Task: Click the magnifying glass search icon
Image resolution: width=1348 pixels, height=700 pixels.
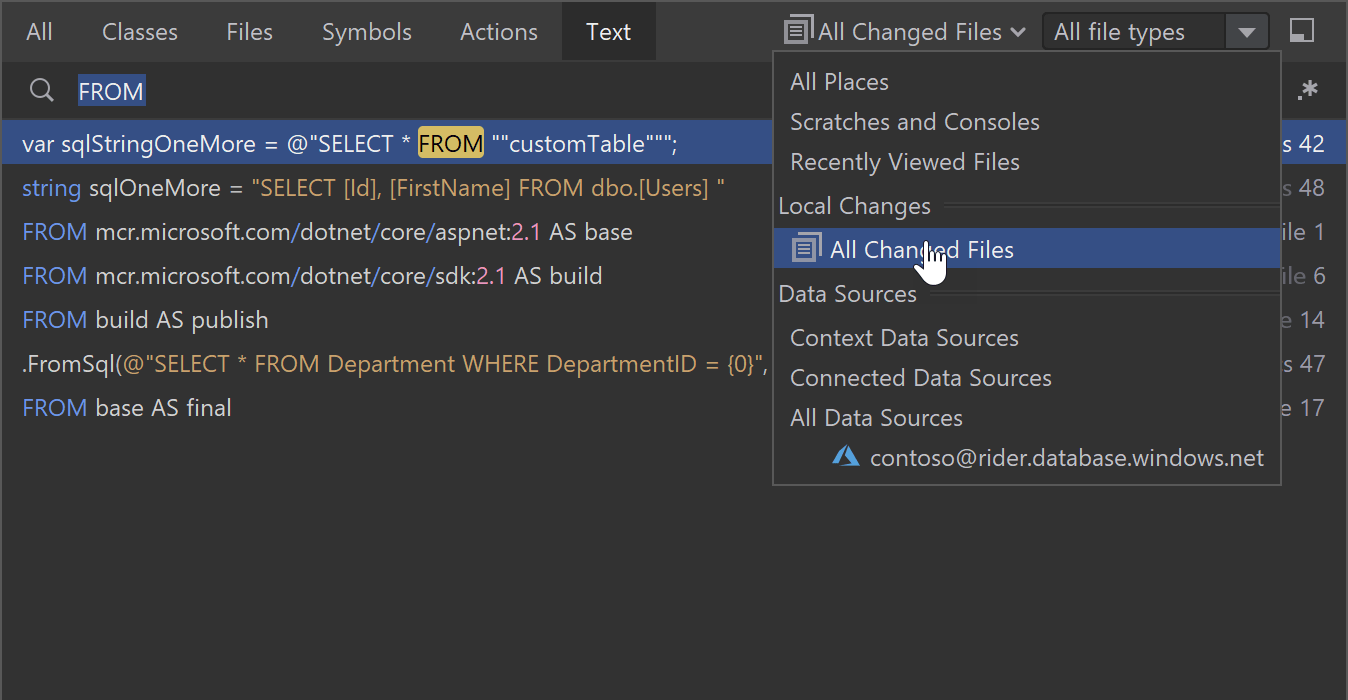Action: (x=41, y=91)
